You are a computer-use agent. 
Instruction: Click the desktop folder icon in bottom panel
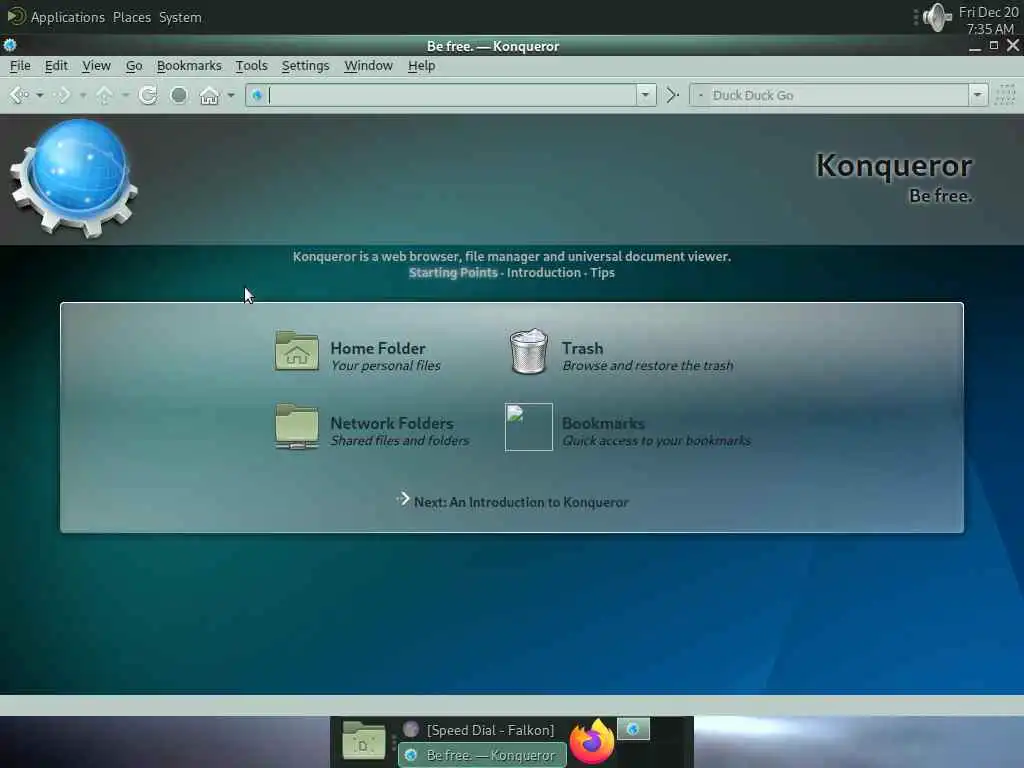[x=364, y=741]
